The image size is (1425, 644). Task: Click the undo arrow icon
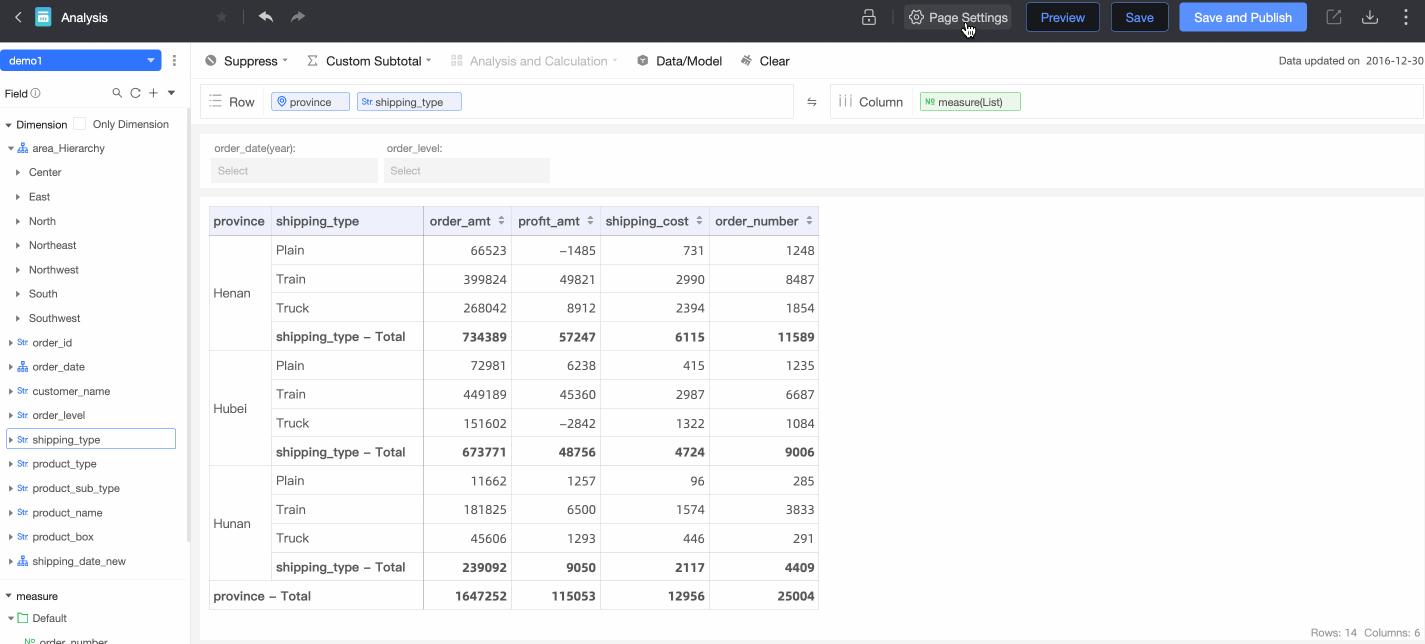tap(265, 17)
